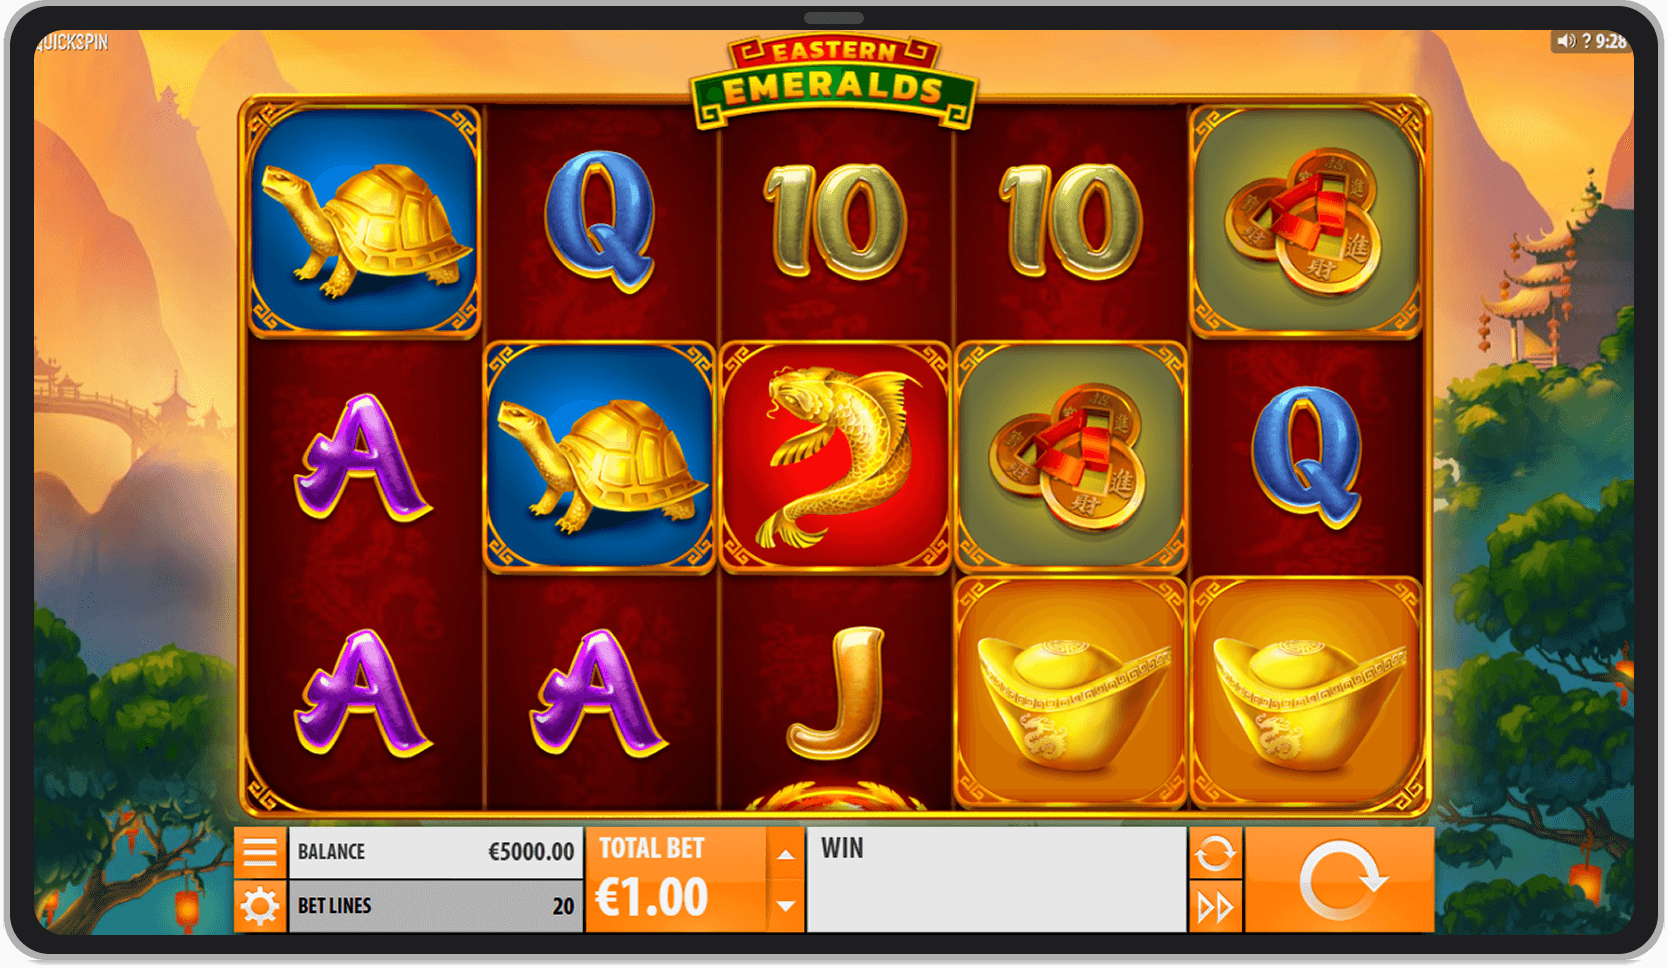The width and height of the screenshot is (1668, 968).
Task: Open the hamburger menu beside Balance
Action: [260, 852]
